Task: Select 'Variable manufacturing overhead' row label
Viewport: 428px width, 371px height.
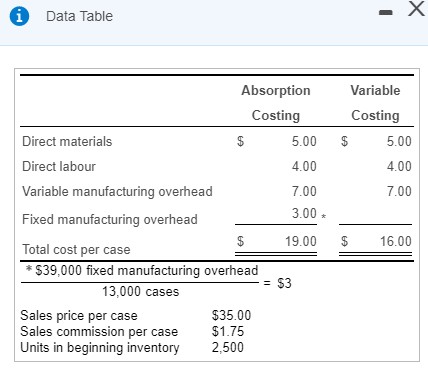Action: coord(117,192)
